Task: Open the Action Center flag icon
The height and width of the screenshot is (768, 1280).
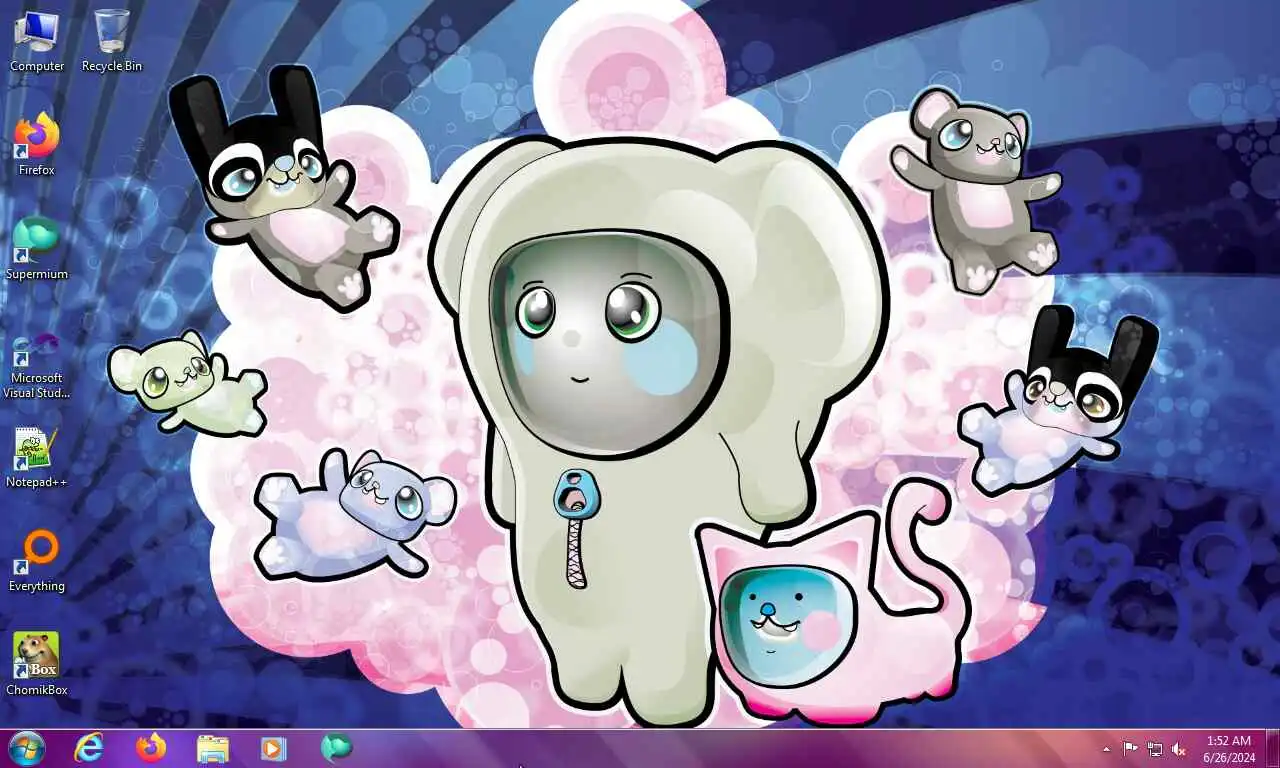Action: [x=1130, y=749]
